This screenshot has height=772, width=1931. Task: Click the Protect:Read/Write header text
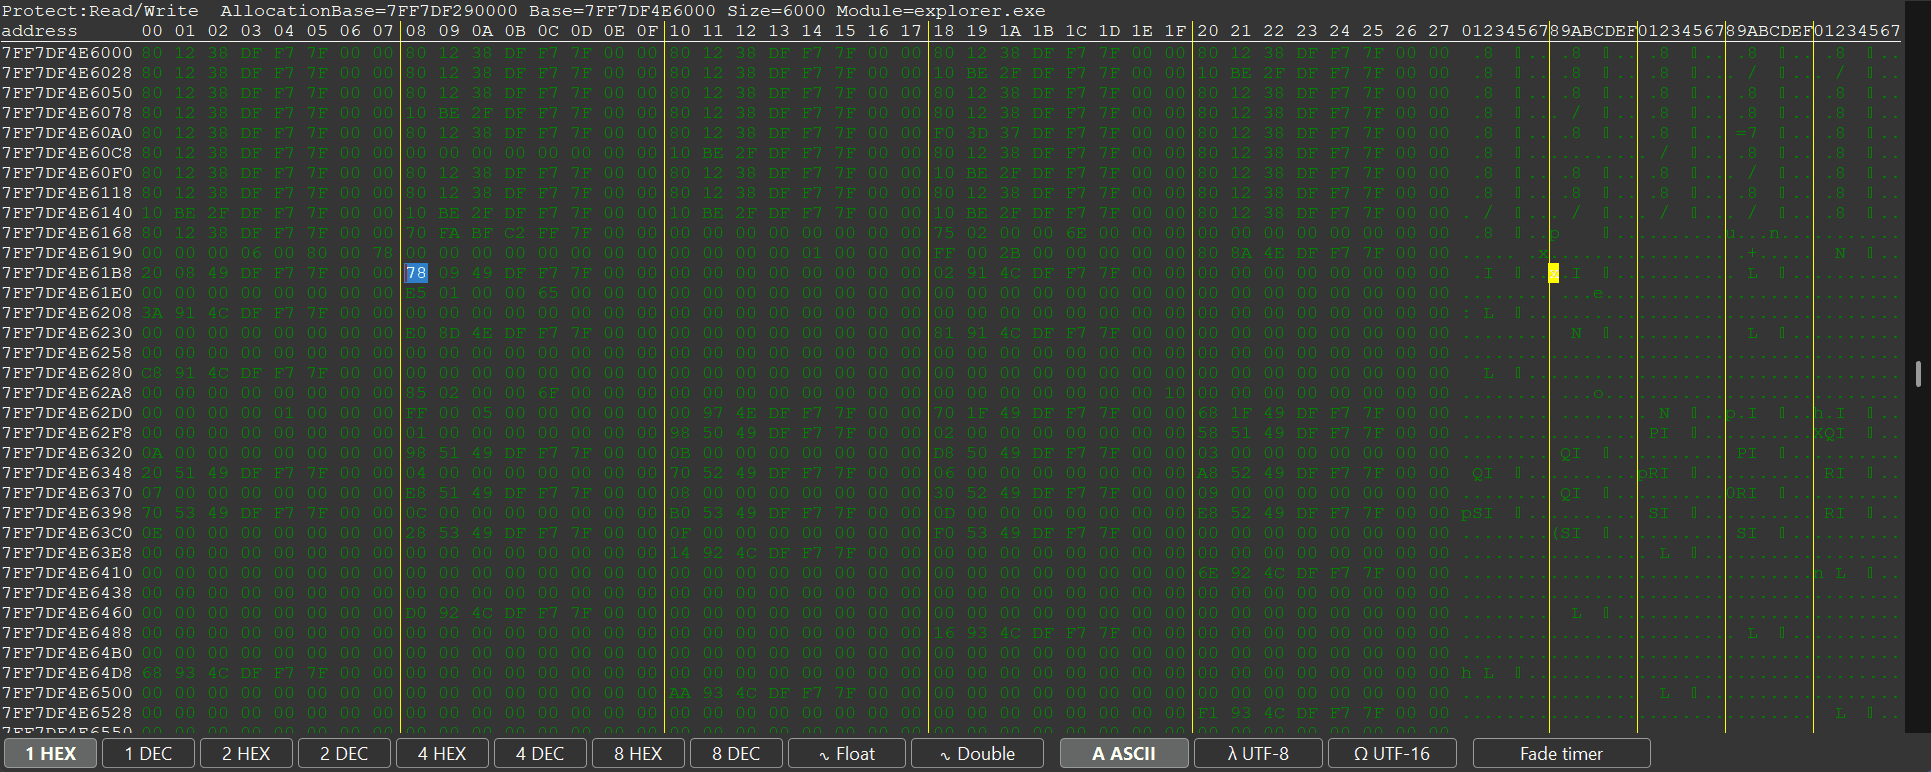pyautogui.click(x=100, y=11)
